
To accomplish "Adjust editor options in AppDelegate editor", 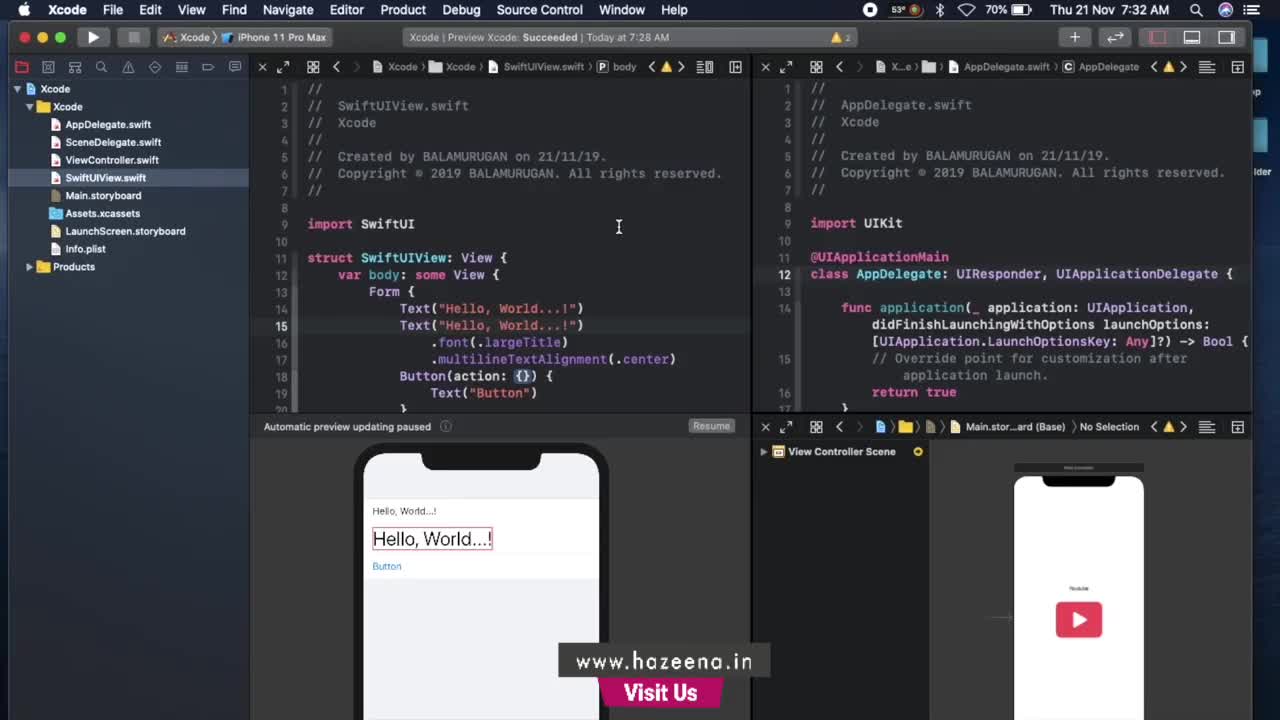I will (x=1207, y=67).
